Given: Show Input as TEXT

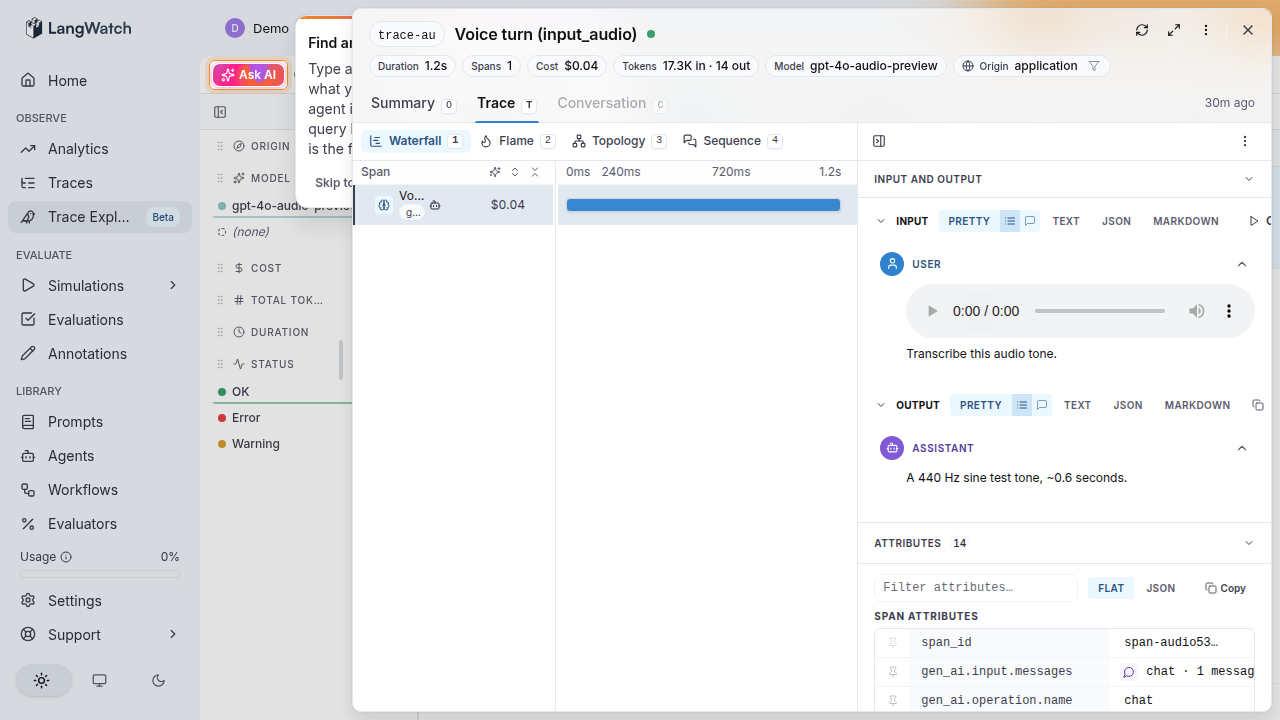Looking at the screenshot, I should tap(1066, 221).
